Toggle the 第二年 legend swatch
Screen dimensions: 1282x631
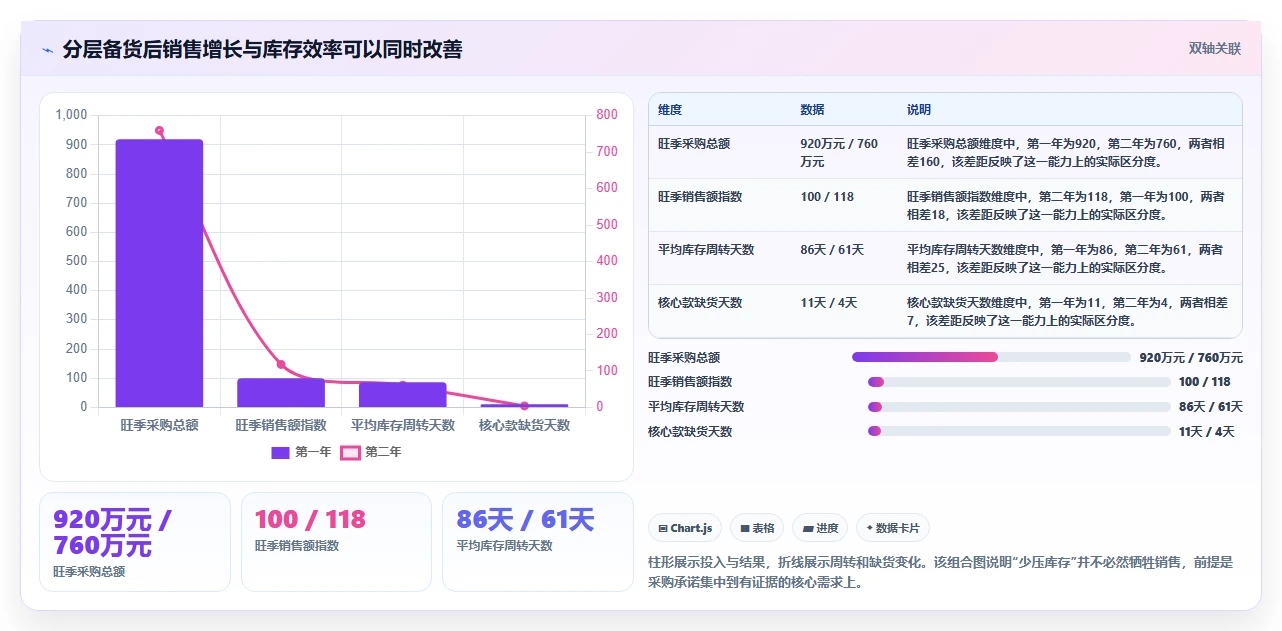click(350, 452)
